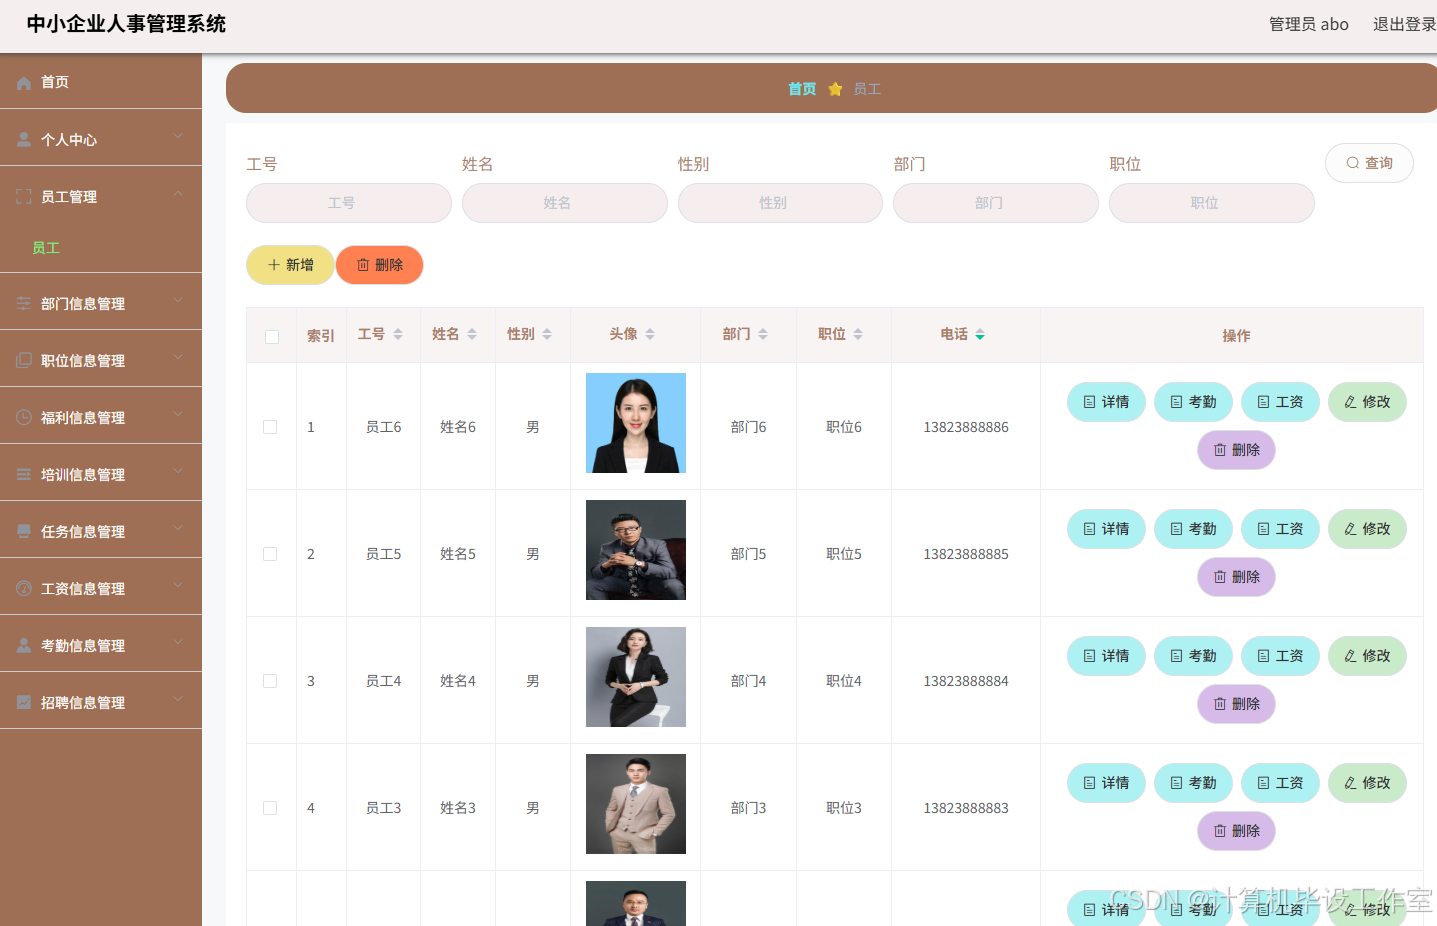Open 考勤 for 员工5
1437x926 pixels.
[1193, 529]
